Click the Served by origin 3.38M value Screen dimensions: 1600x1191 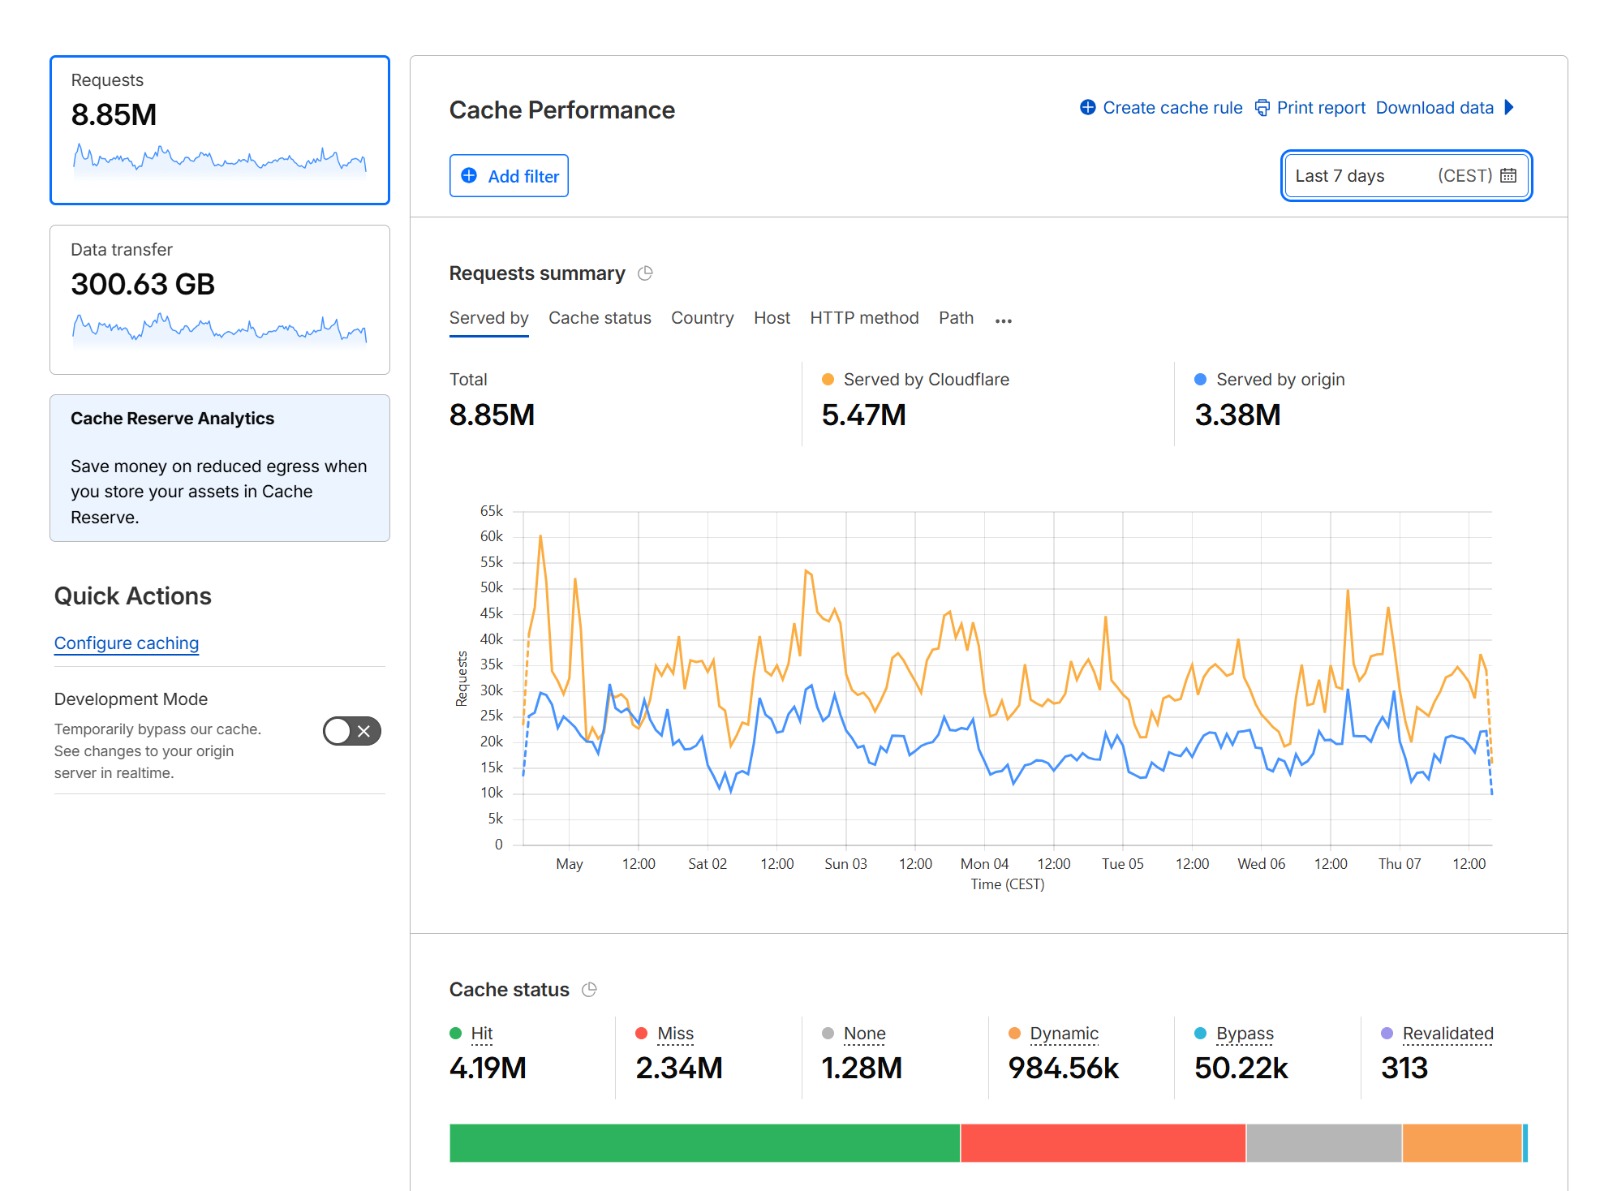click(x=1238, y=415)
